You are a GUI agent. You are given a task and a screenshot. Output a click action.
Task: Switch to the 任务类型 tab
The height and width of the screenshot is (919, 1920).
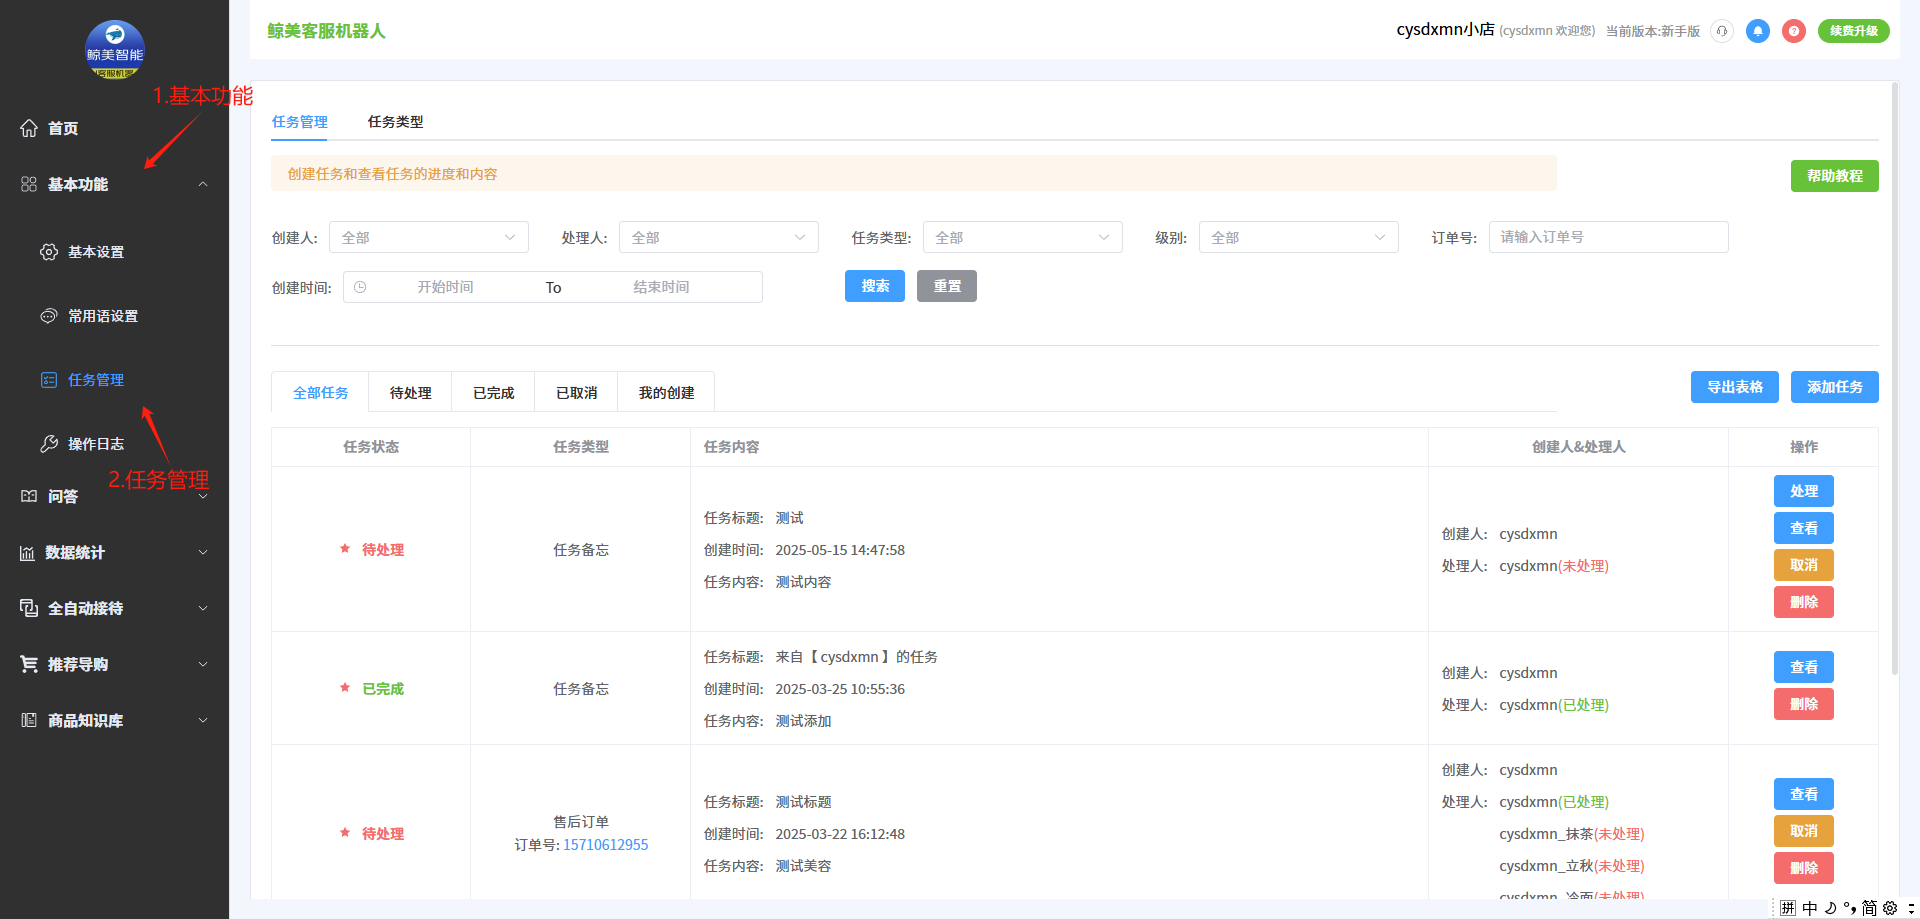tap(395, 122)
